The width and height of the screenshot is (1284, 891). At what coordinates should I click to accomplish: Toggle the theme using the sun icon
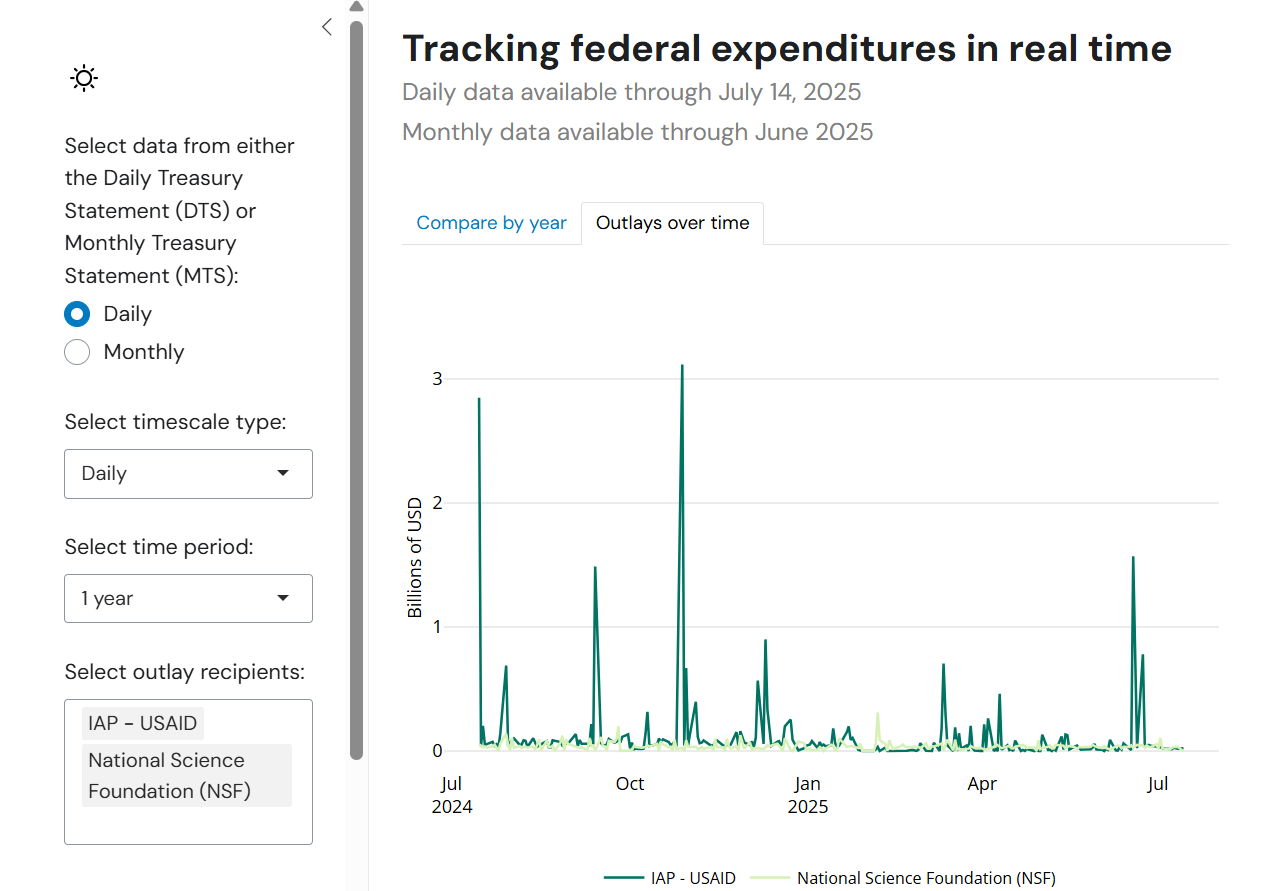click(84, 78)
